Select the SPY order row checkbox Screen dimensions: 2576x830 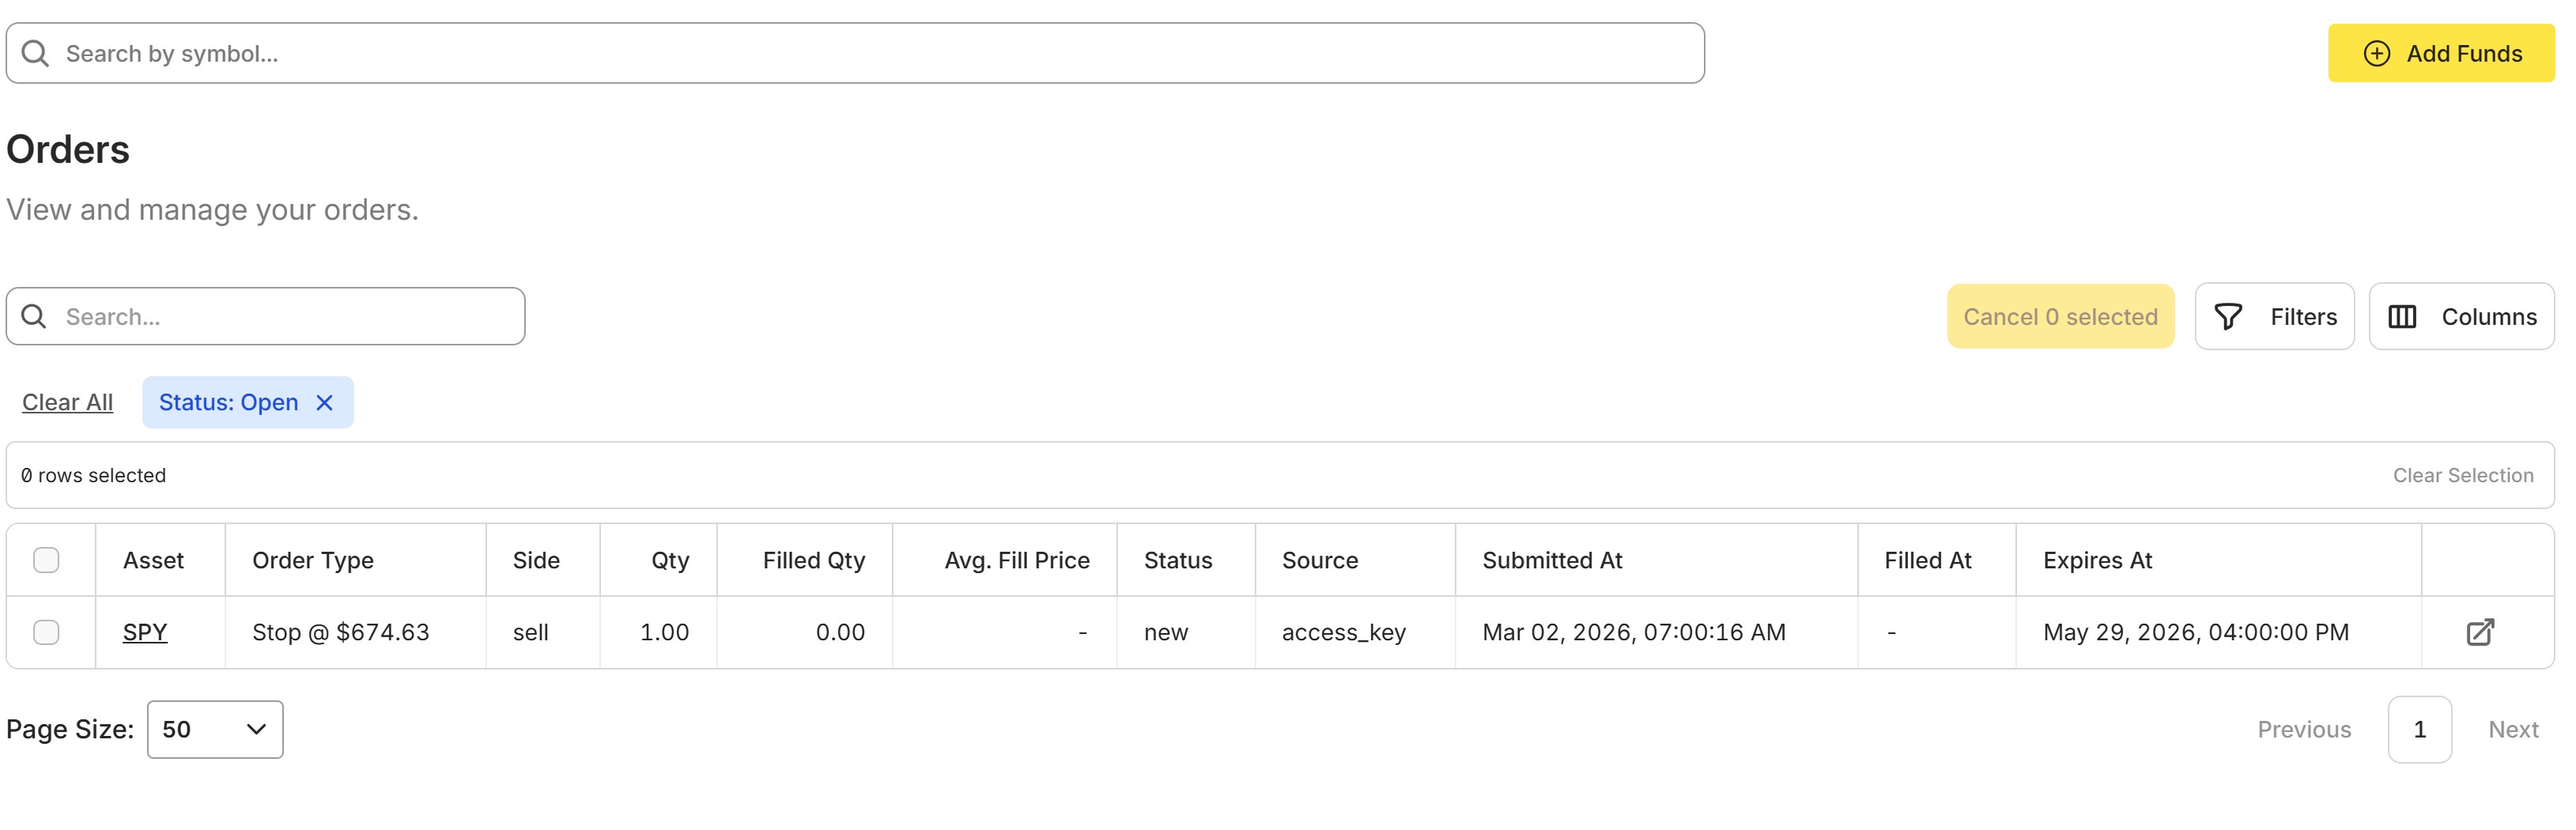click(x=46, y=632)
